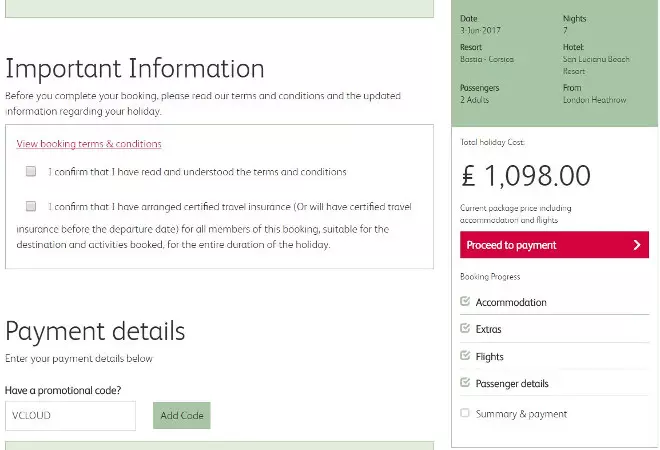Click the arrow icon on Proceed to payment
Viewport: 660px width, 450px height.
(x=637, y=245)
